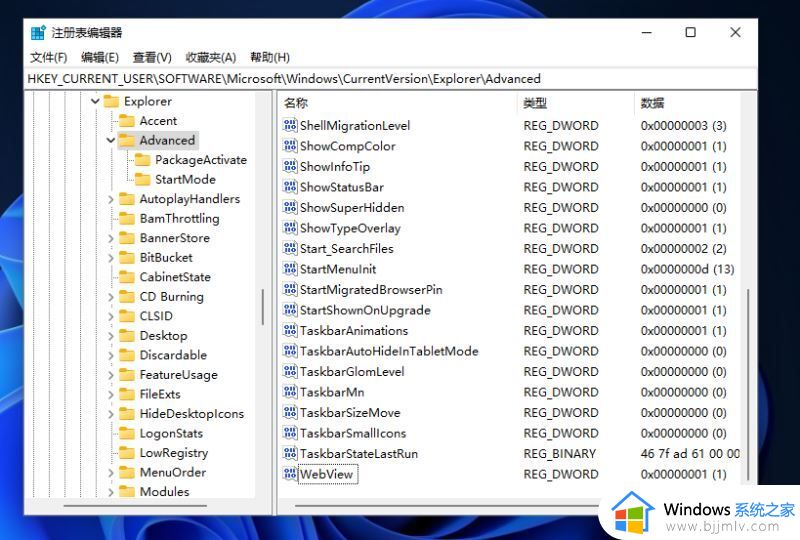Select the WebView value name
The image size is (800, 540).
[x=327, y=474]
